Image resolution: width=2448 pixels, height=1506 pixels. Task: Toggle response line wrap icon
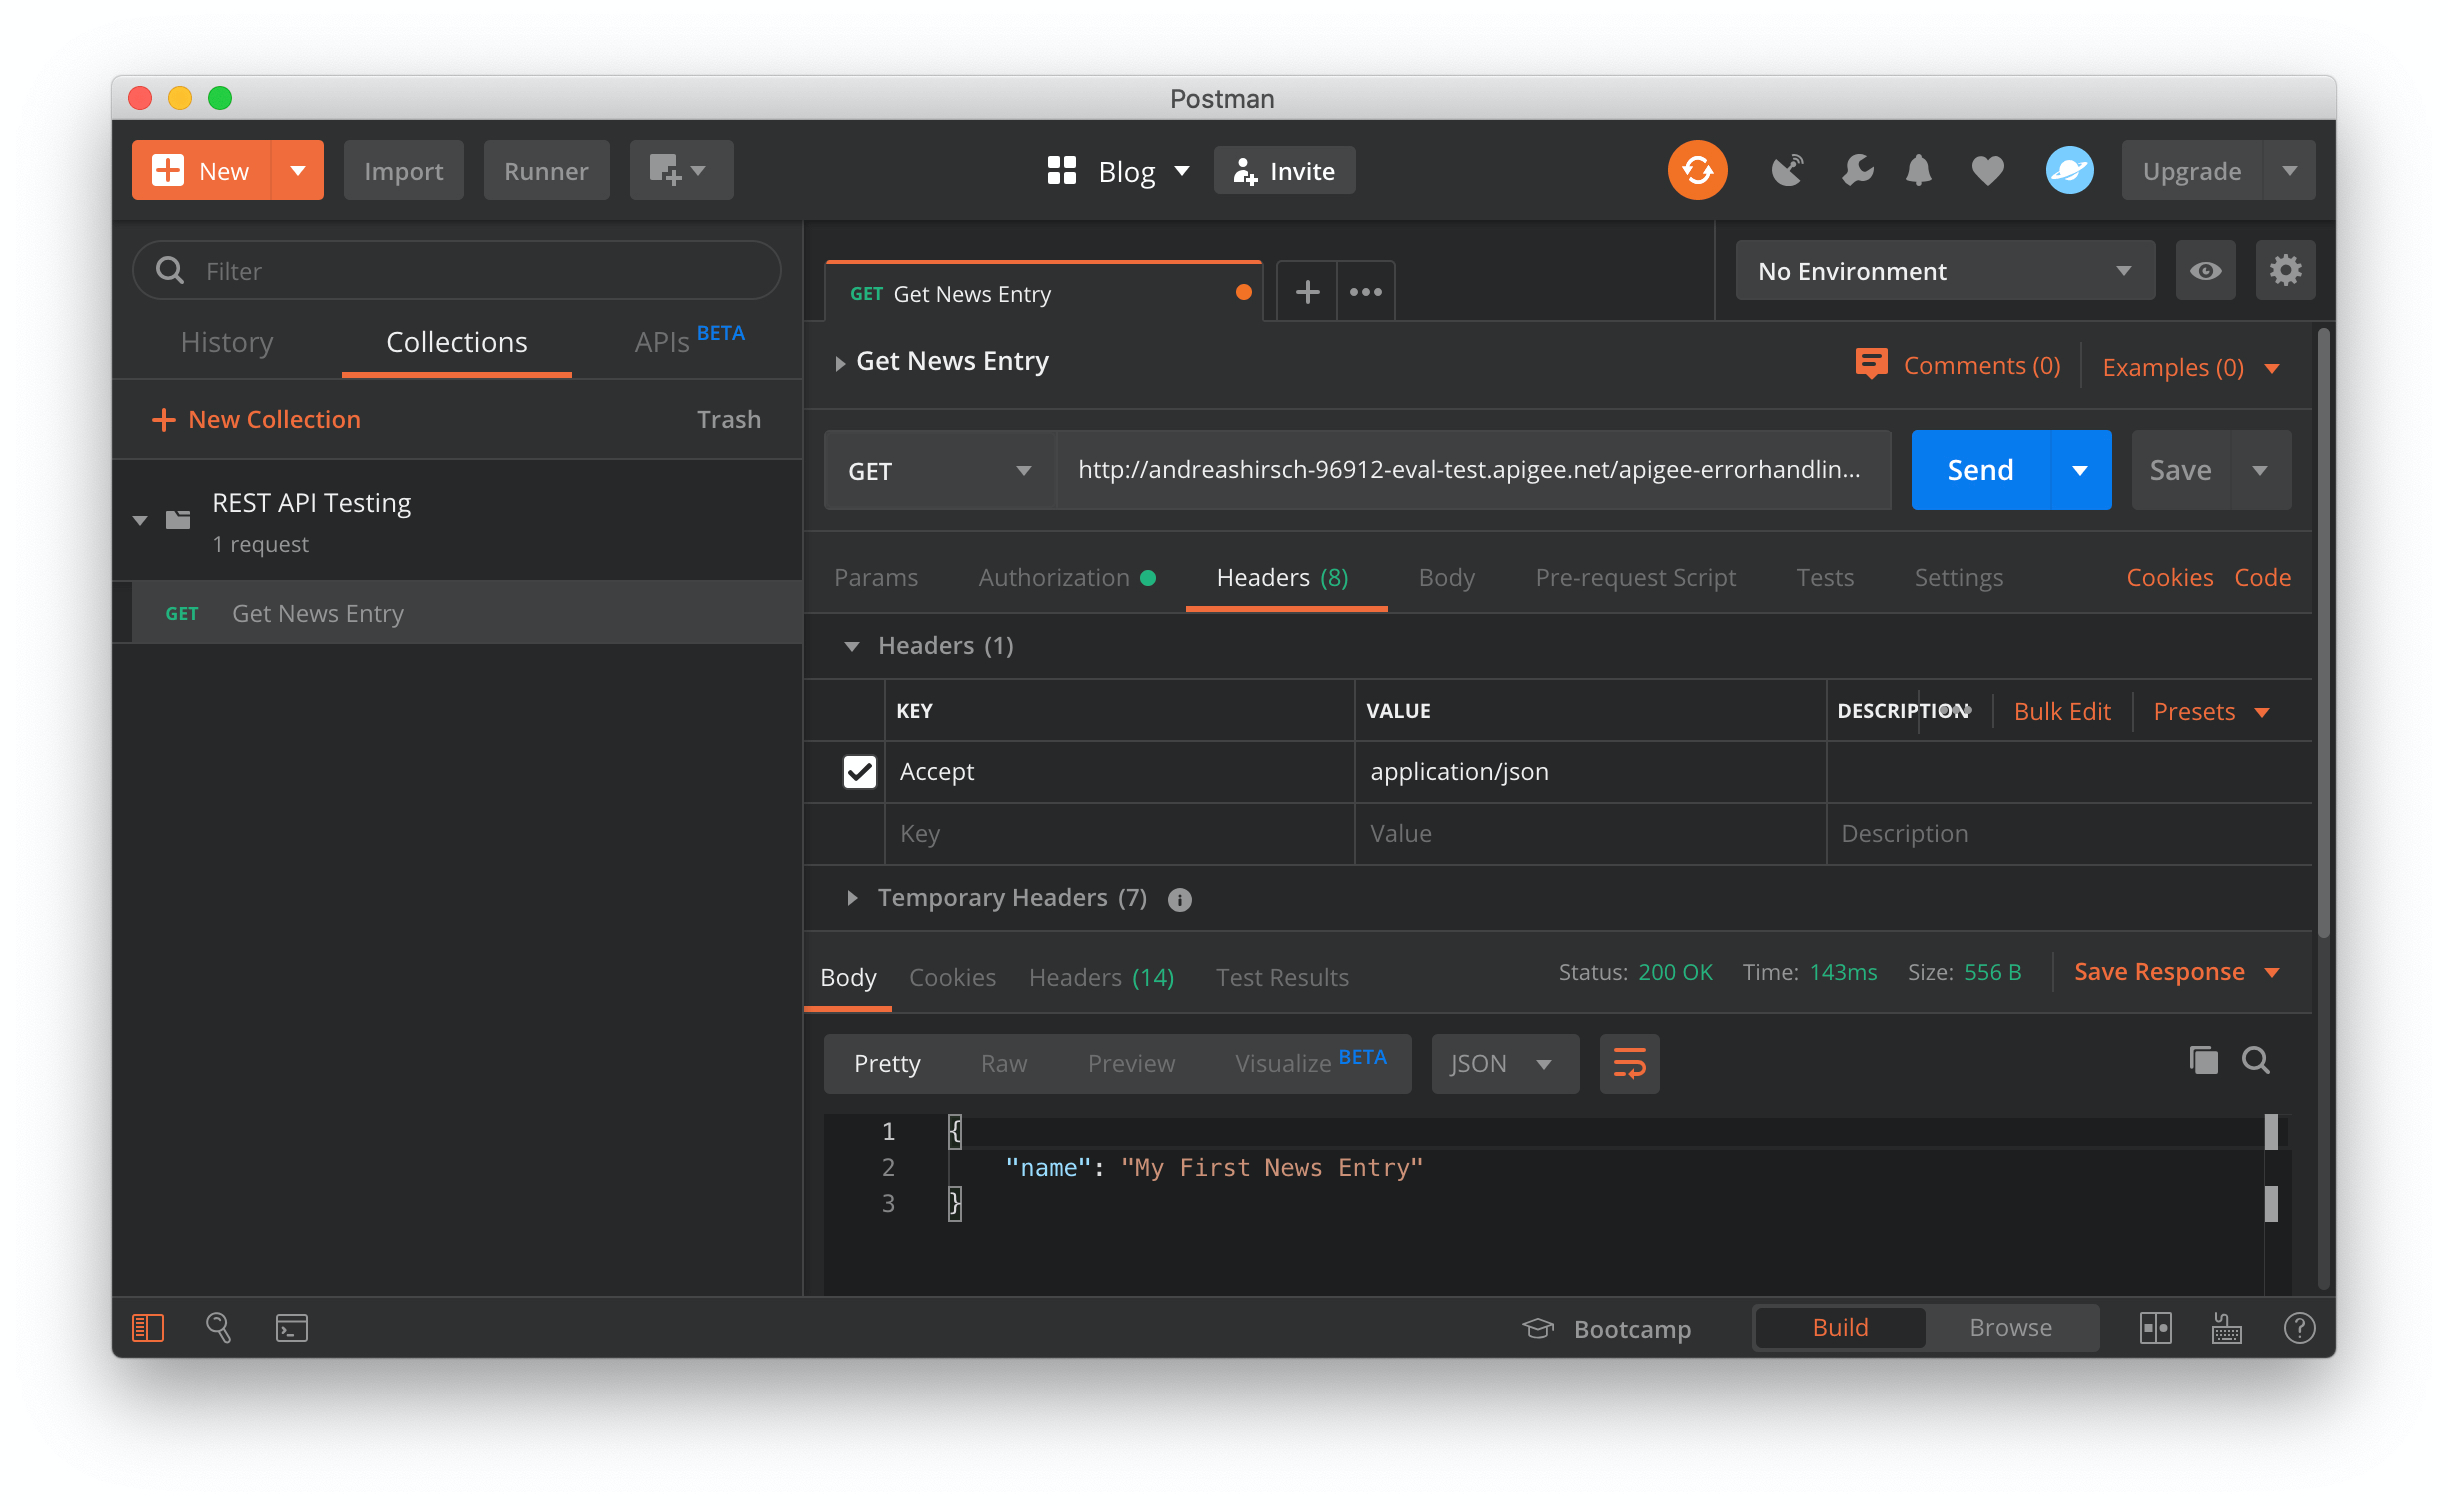[x=1629, y=1063]
